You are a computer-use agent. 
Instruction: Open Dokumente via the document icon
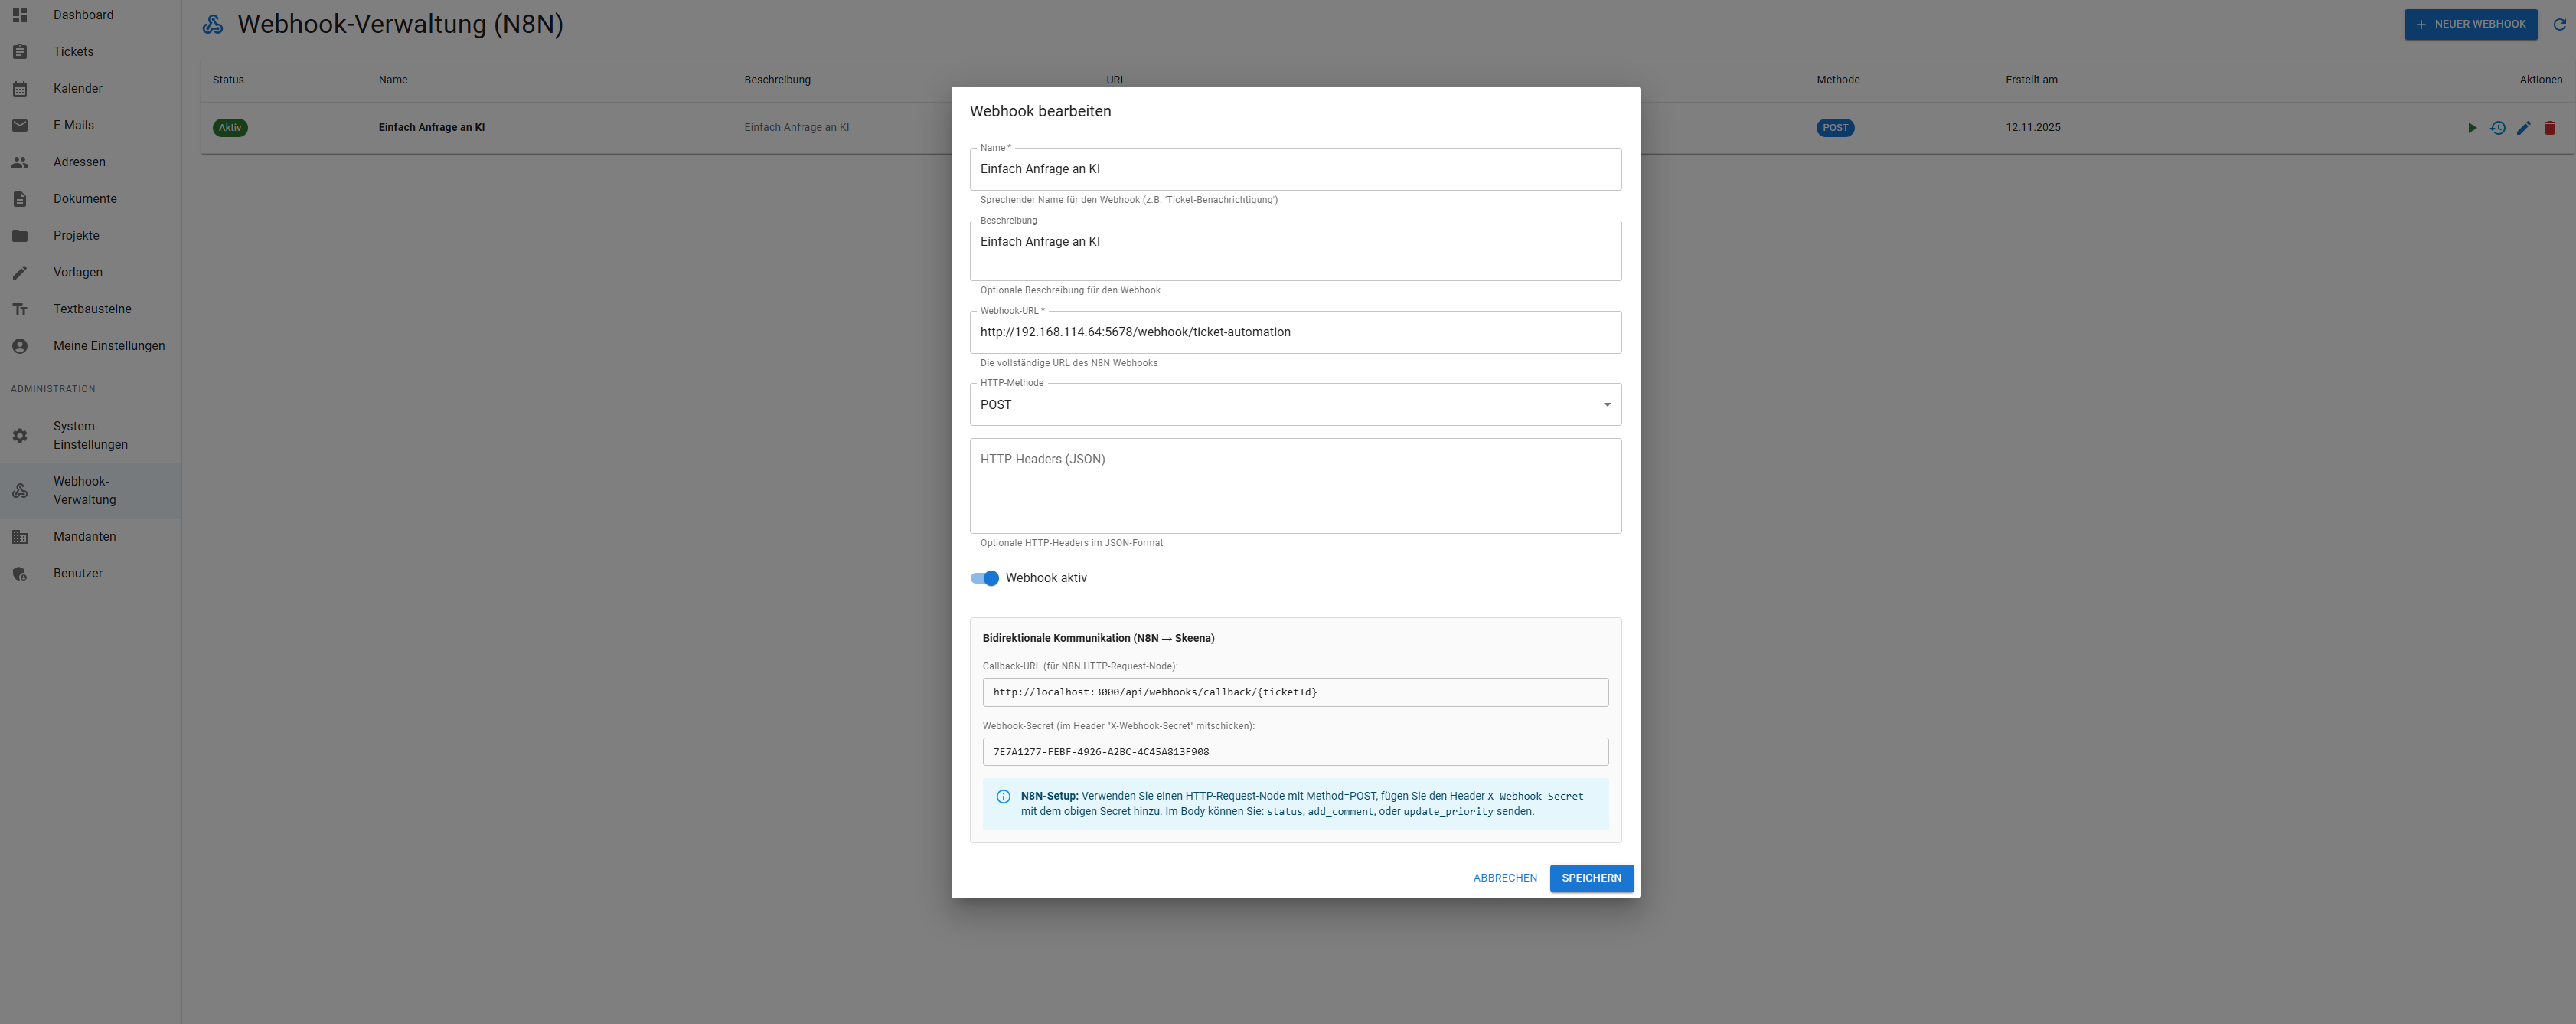coord(20,198)
